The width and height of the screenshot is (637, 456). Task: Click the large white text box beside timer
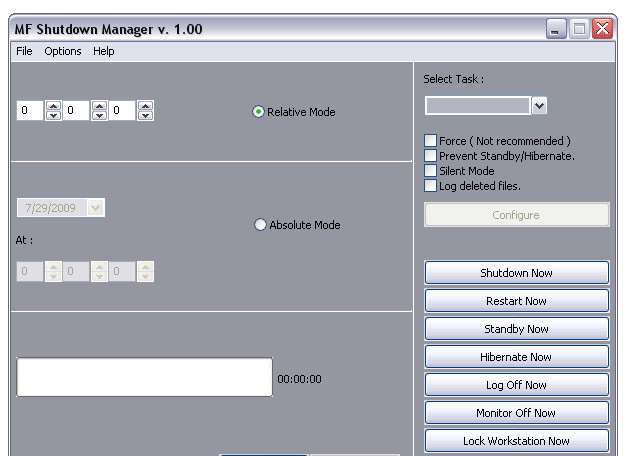point(144,377)
